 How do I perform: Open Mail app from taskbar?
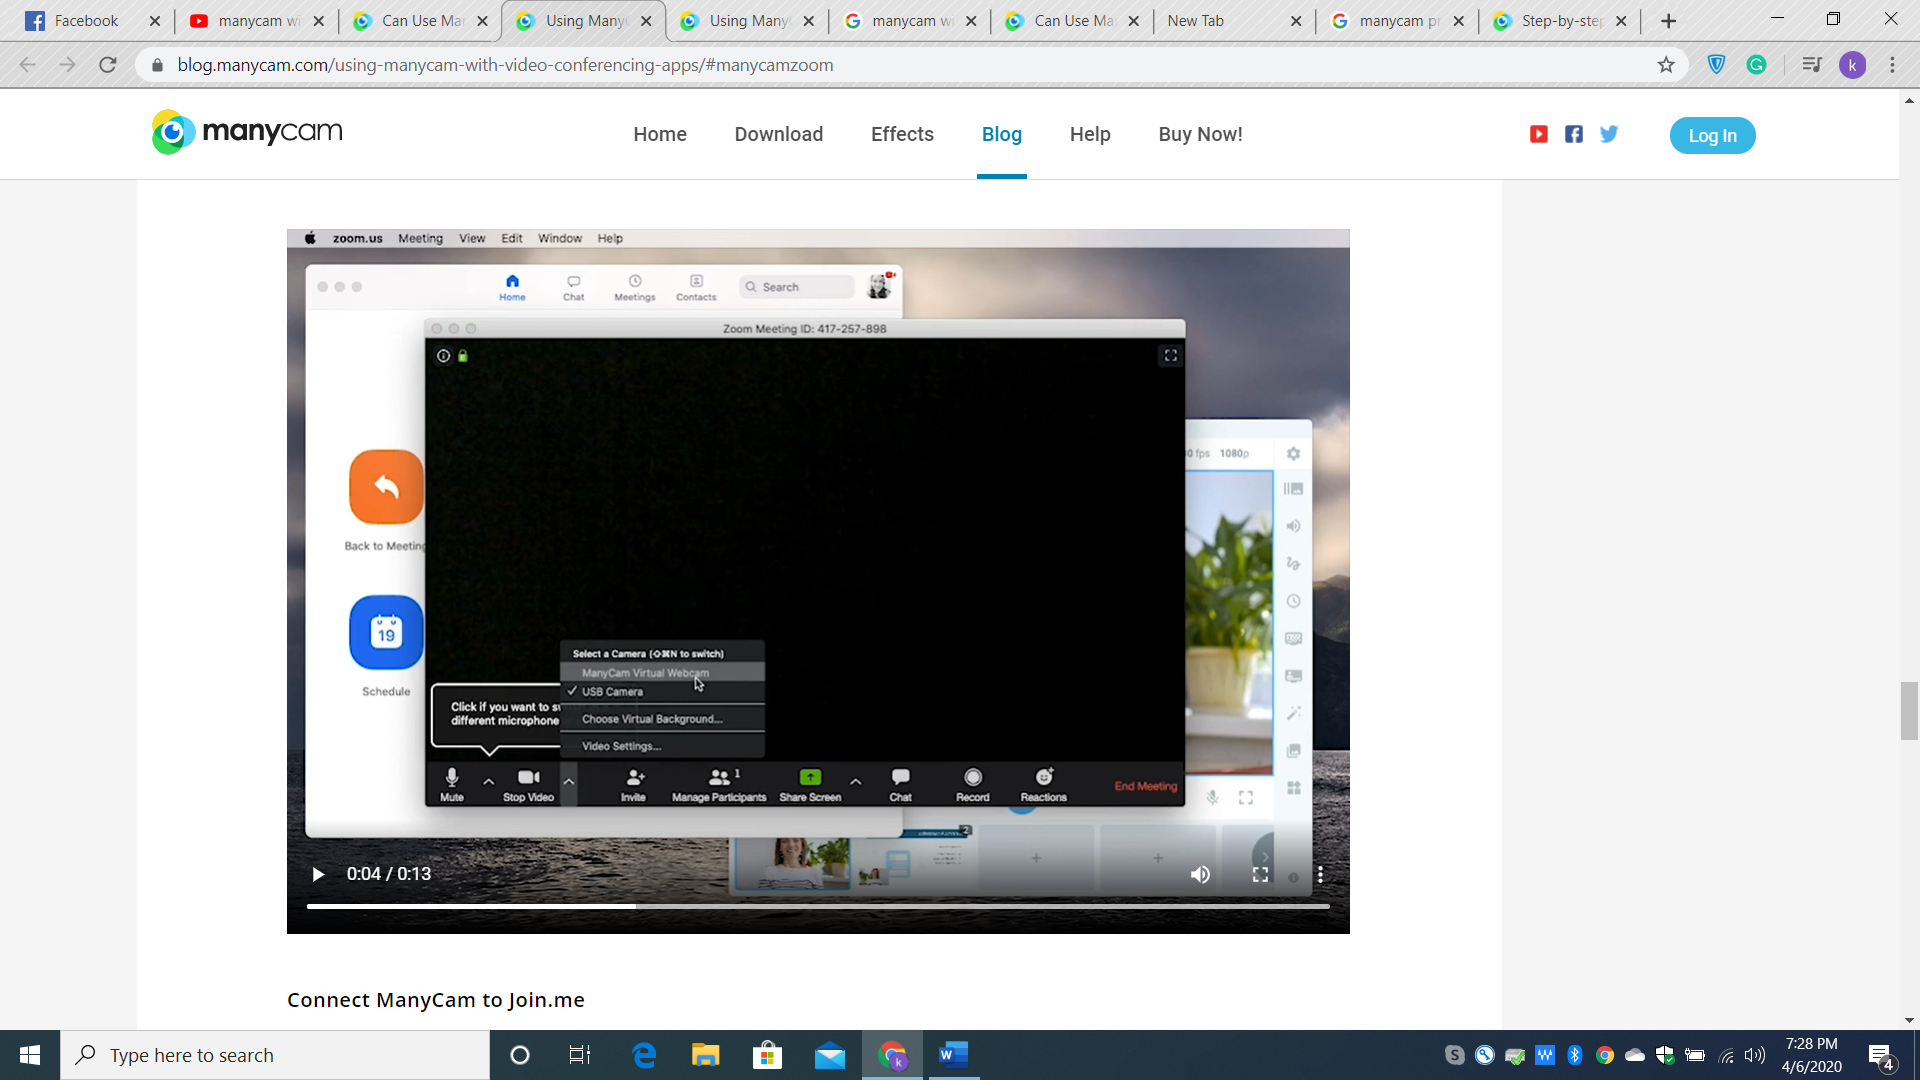[829, 1055]
